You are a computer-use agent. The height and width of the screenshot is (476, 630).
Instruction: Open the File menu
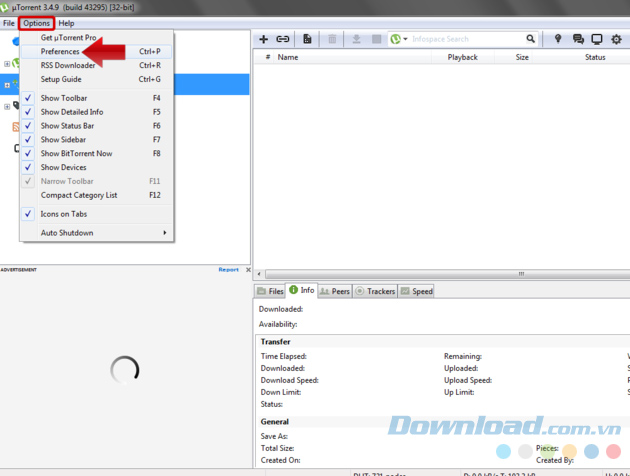tap(9, 23)
